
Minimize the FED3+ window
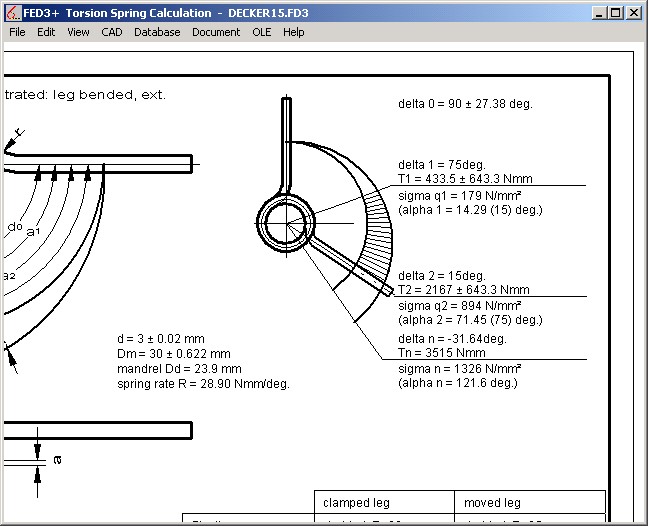tap(600, 13)
